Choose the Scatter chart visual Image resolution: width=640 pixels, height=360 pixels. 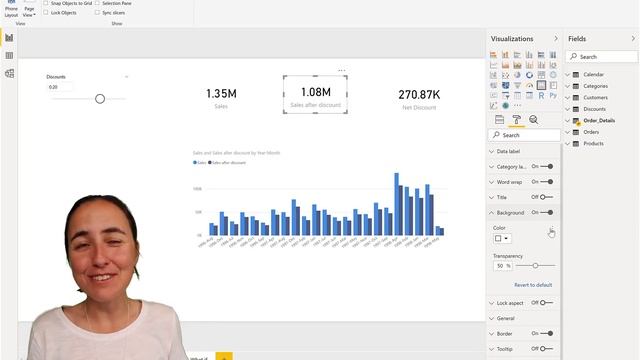pyautogui.click(x=505, y=75)
